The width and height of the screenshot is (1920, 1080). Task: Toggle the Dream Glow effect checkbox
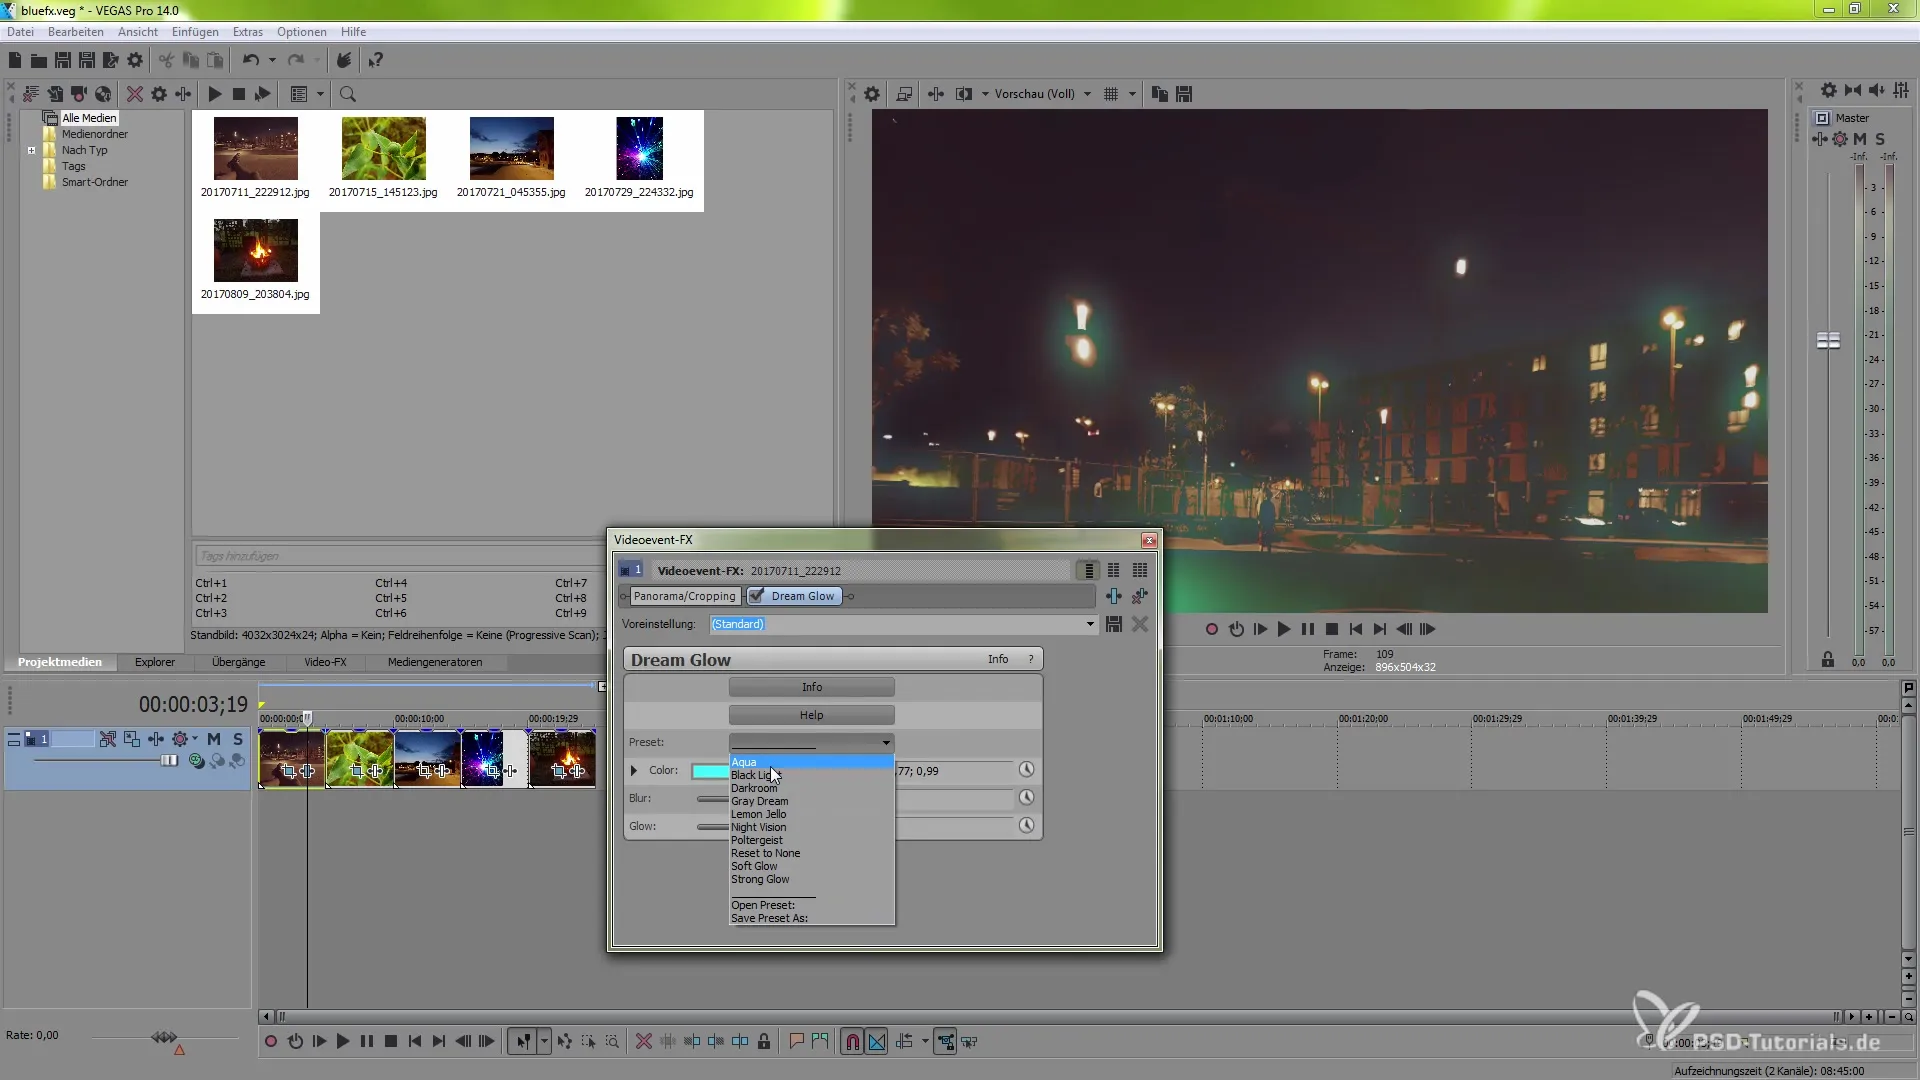(x=757, y=596)
